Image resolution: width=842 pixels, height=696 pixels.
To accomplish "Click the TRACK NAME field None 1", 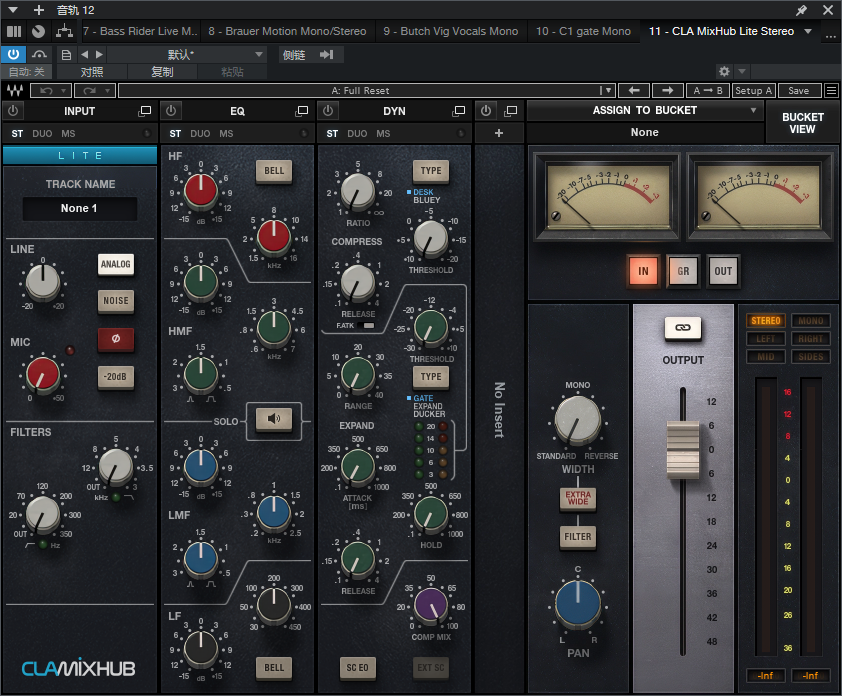I will (x=79, y=208).
